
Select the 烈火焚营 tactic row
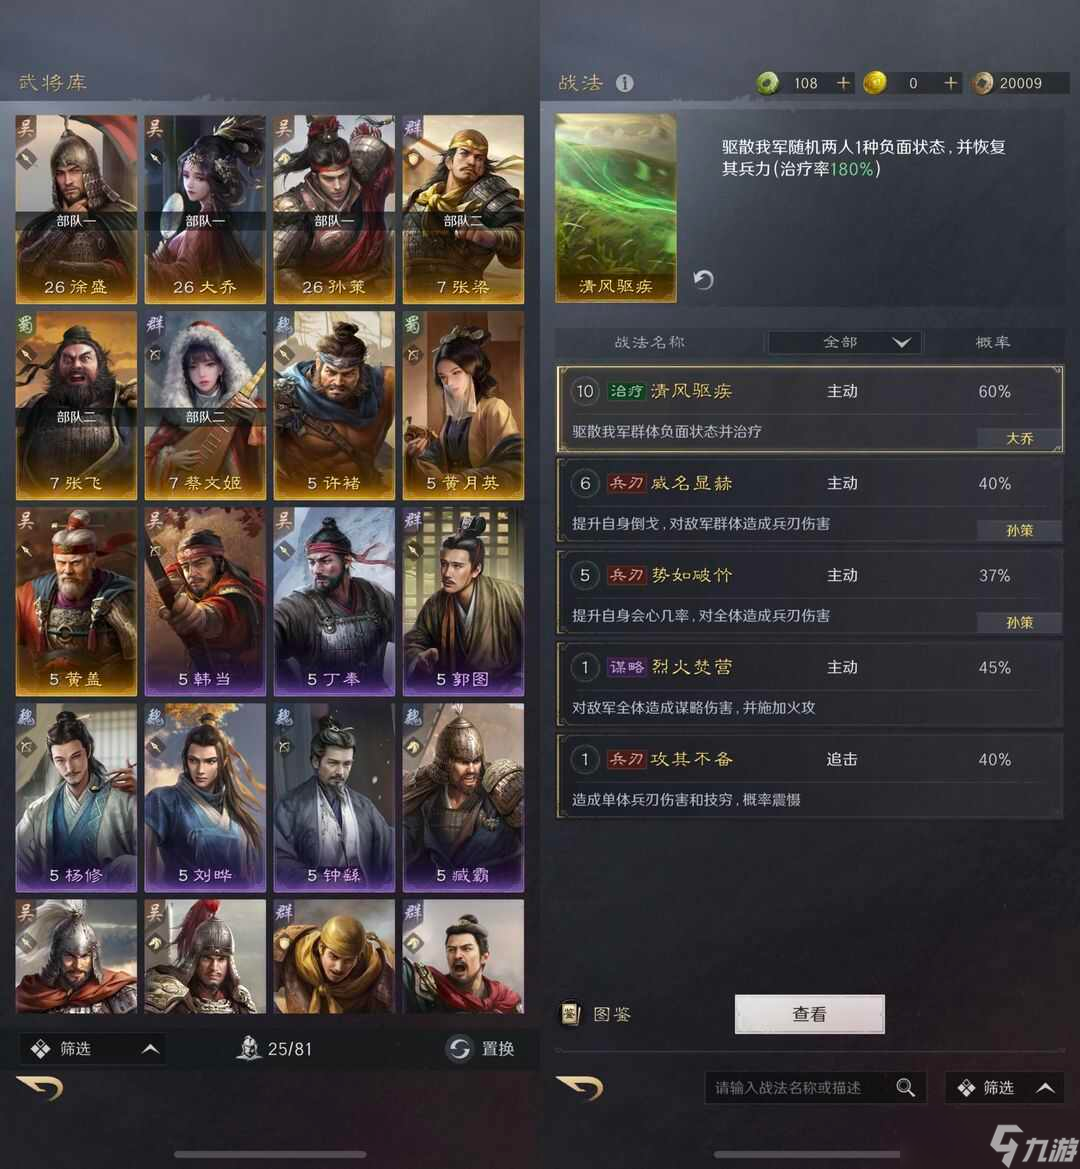[x=809, y=684]
